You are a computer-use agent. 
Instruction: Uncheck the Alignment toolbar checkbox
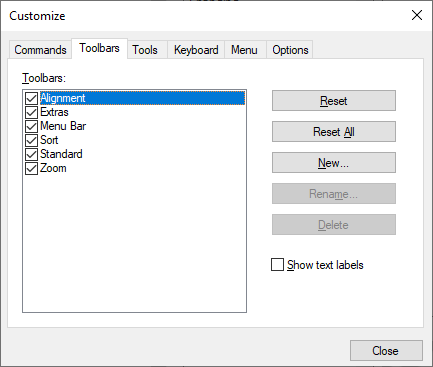pyautogui.click(x=31, y=98)
